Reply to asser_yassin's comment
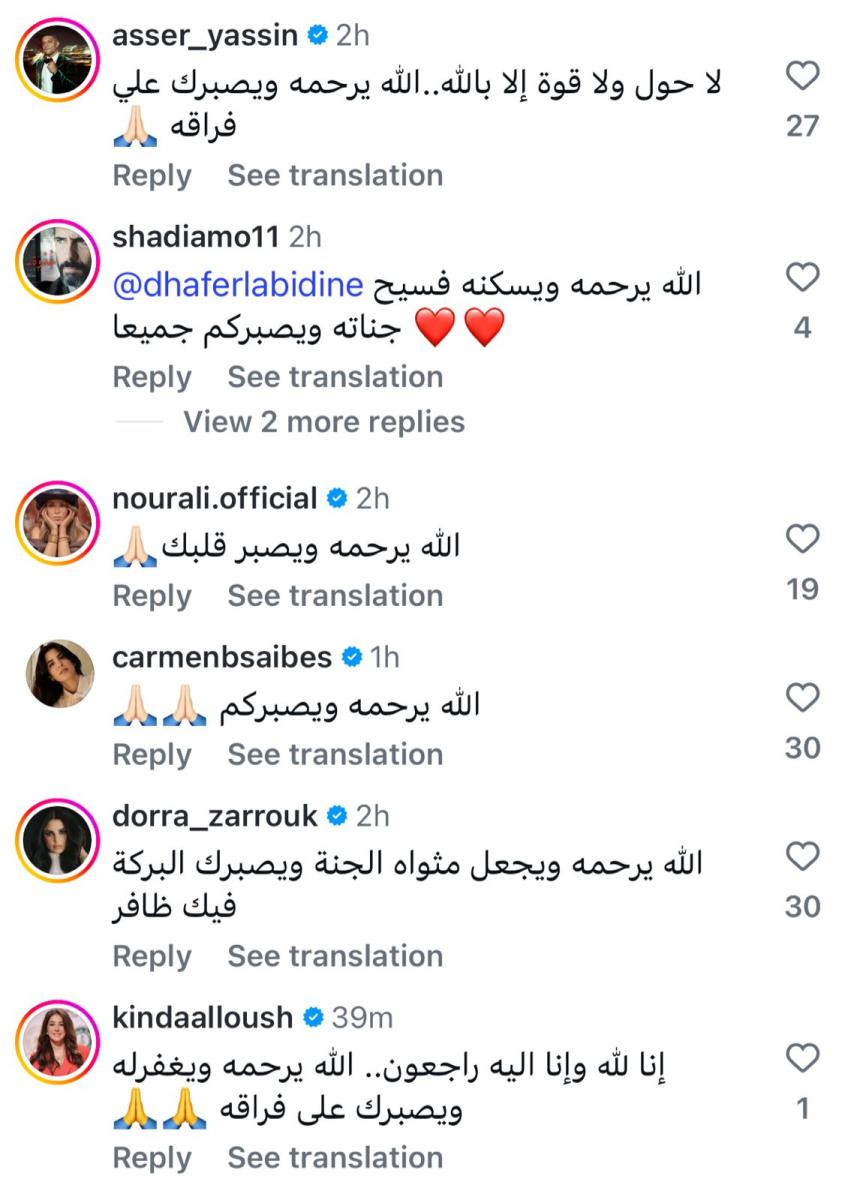863x1200 pixels. [152, 175]
